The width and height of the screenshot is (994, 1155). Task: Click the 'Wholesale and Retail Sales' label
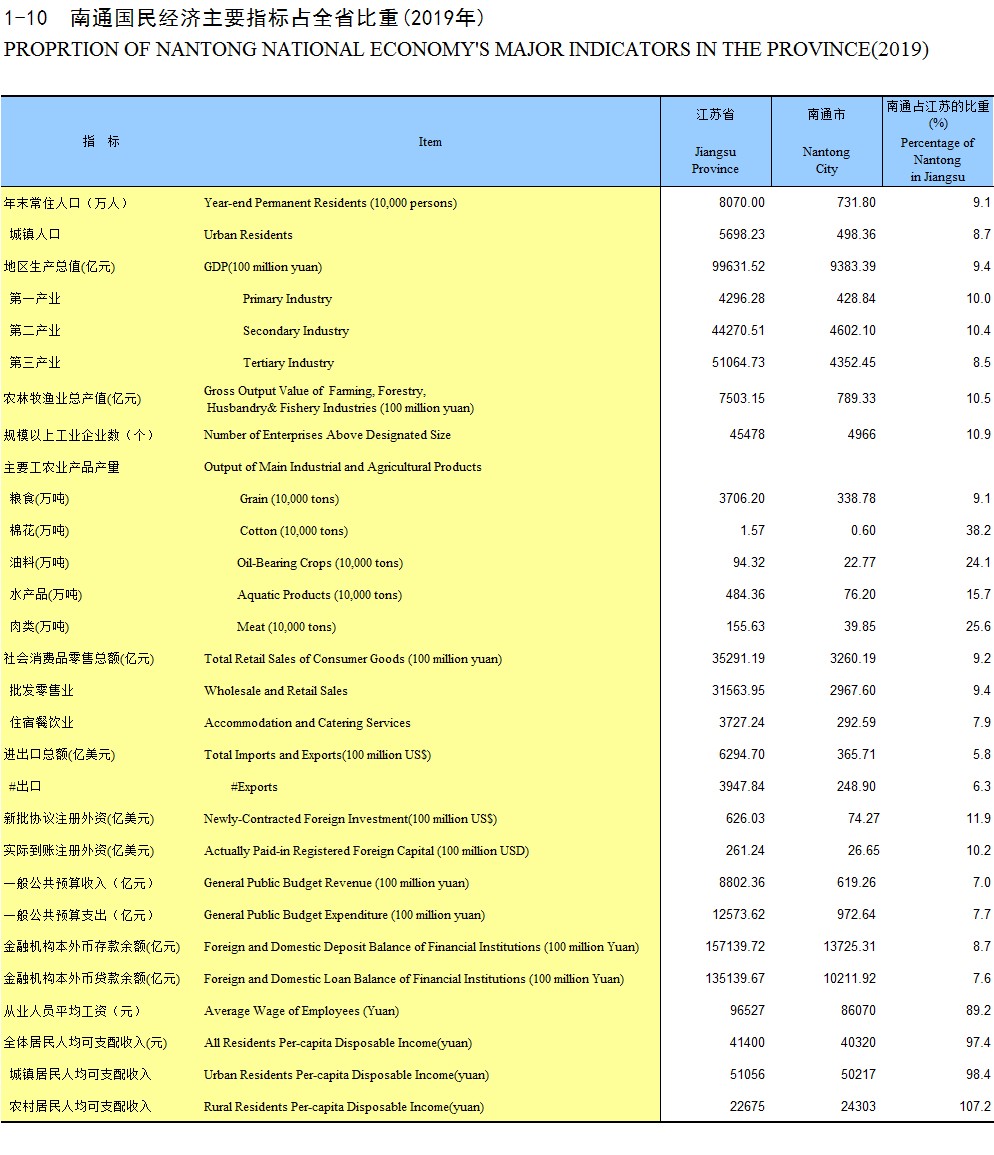(276, 691)
